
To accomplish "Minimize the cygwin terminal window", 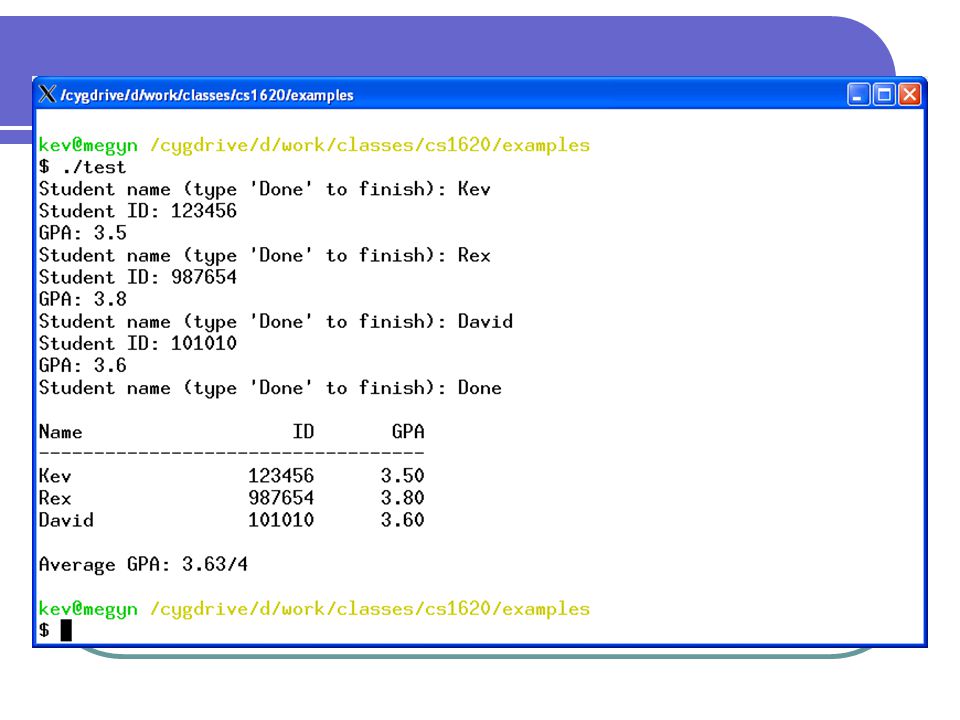I will click(x=858, y=95).
